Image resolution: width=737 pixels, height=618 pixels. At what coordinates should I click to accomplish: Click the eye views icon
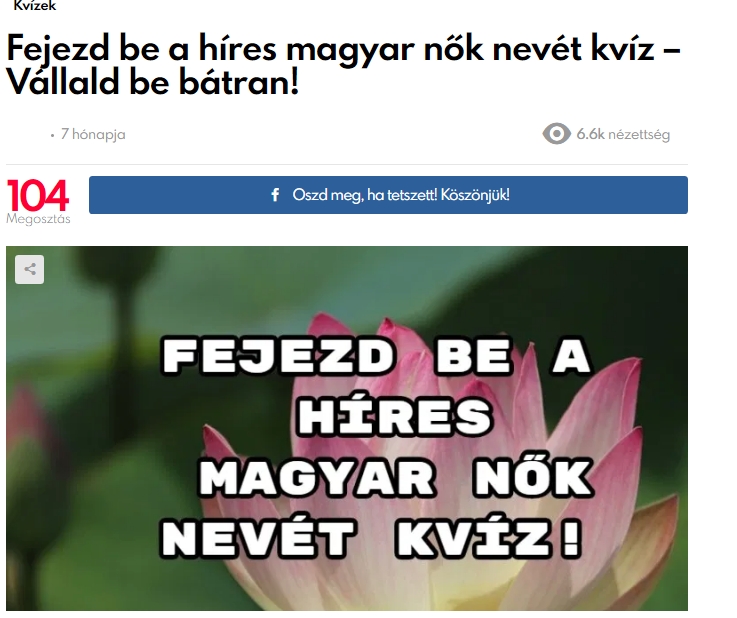coord(557,134)
